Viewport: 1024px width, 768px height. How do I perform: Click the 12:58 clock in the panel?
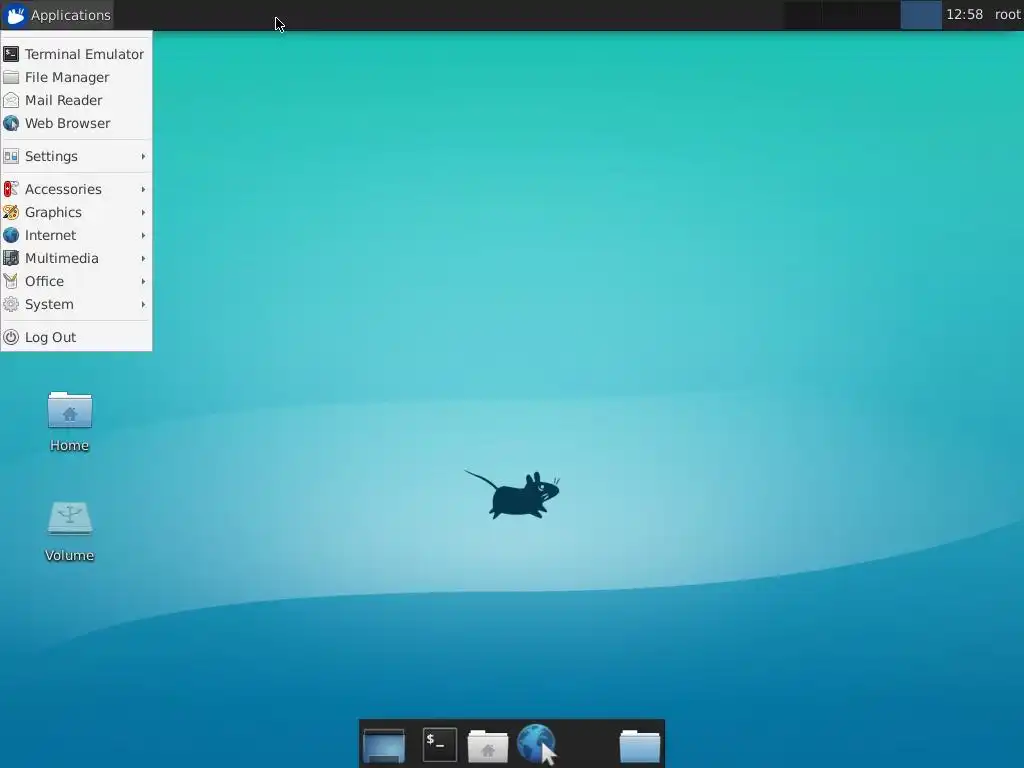(965, 14)
